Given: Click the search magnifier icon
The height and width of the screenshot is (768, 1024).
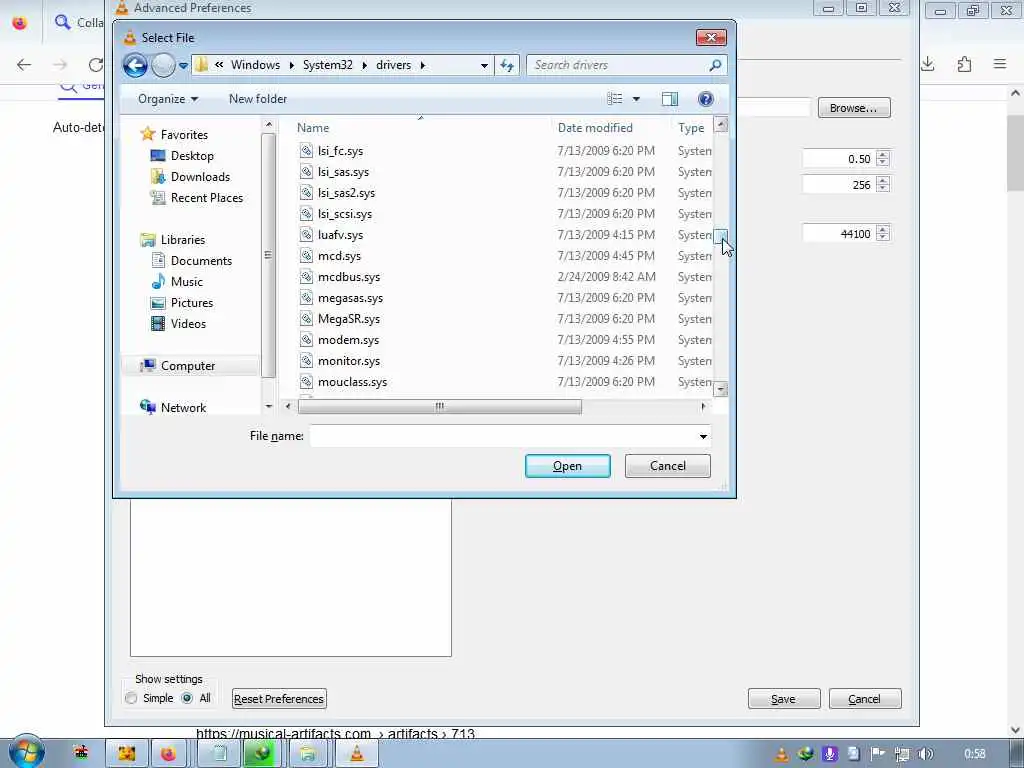Looking at the screenshot, I should coord(716,65).
